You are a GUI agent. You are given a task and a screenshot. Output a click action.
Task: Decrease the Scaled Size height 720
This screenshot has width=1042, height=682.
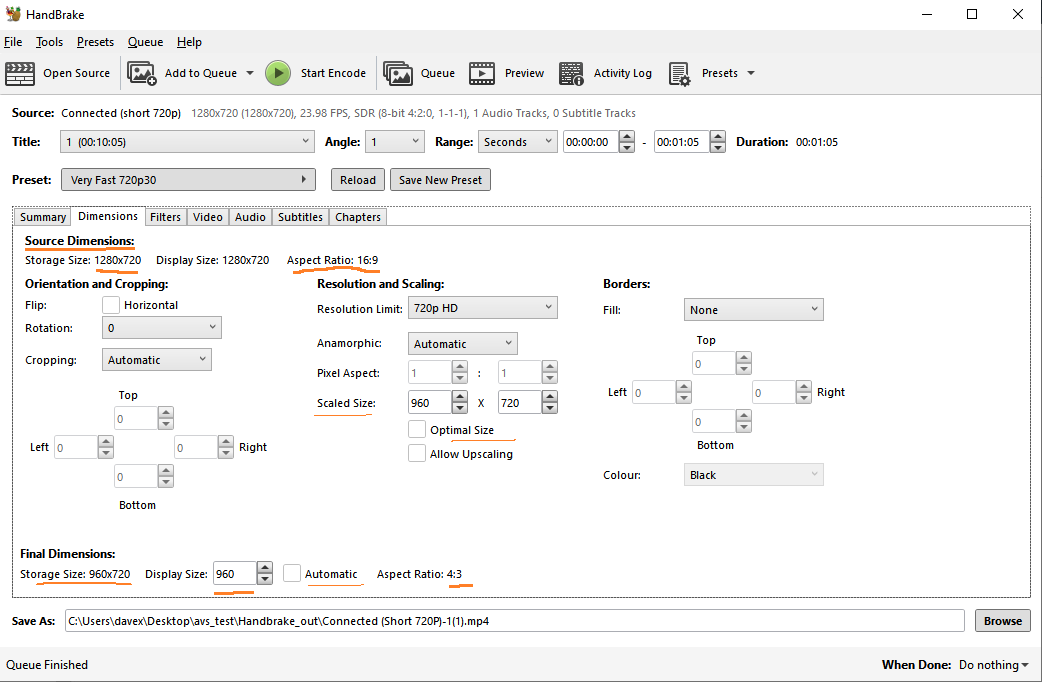[x=550, y=408]
